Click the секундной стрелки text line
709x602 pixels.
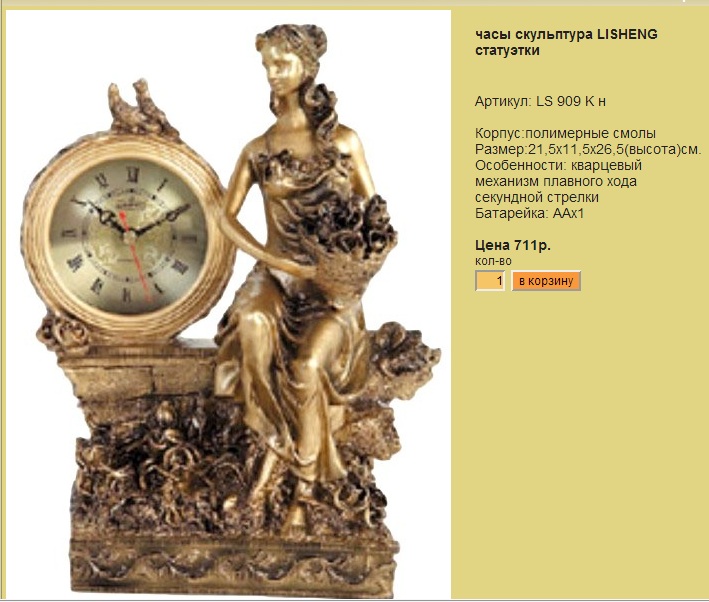[537, 197]
